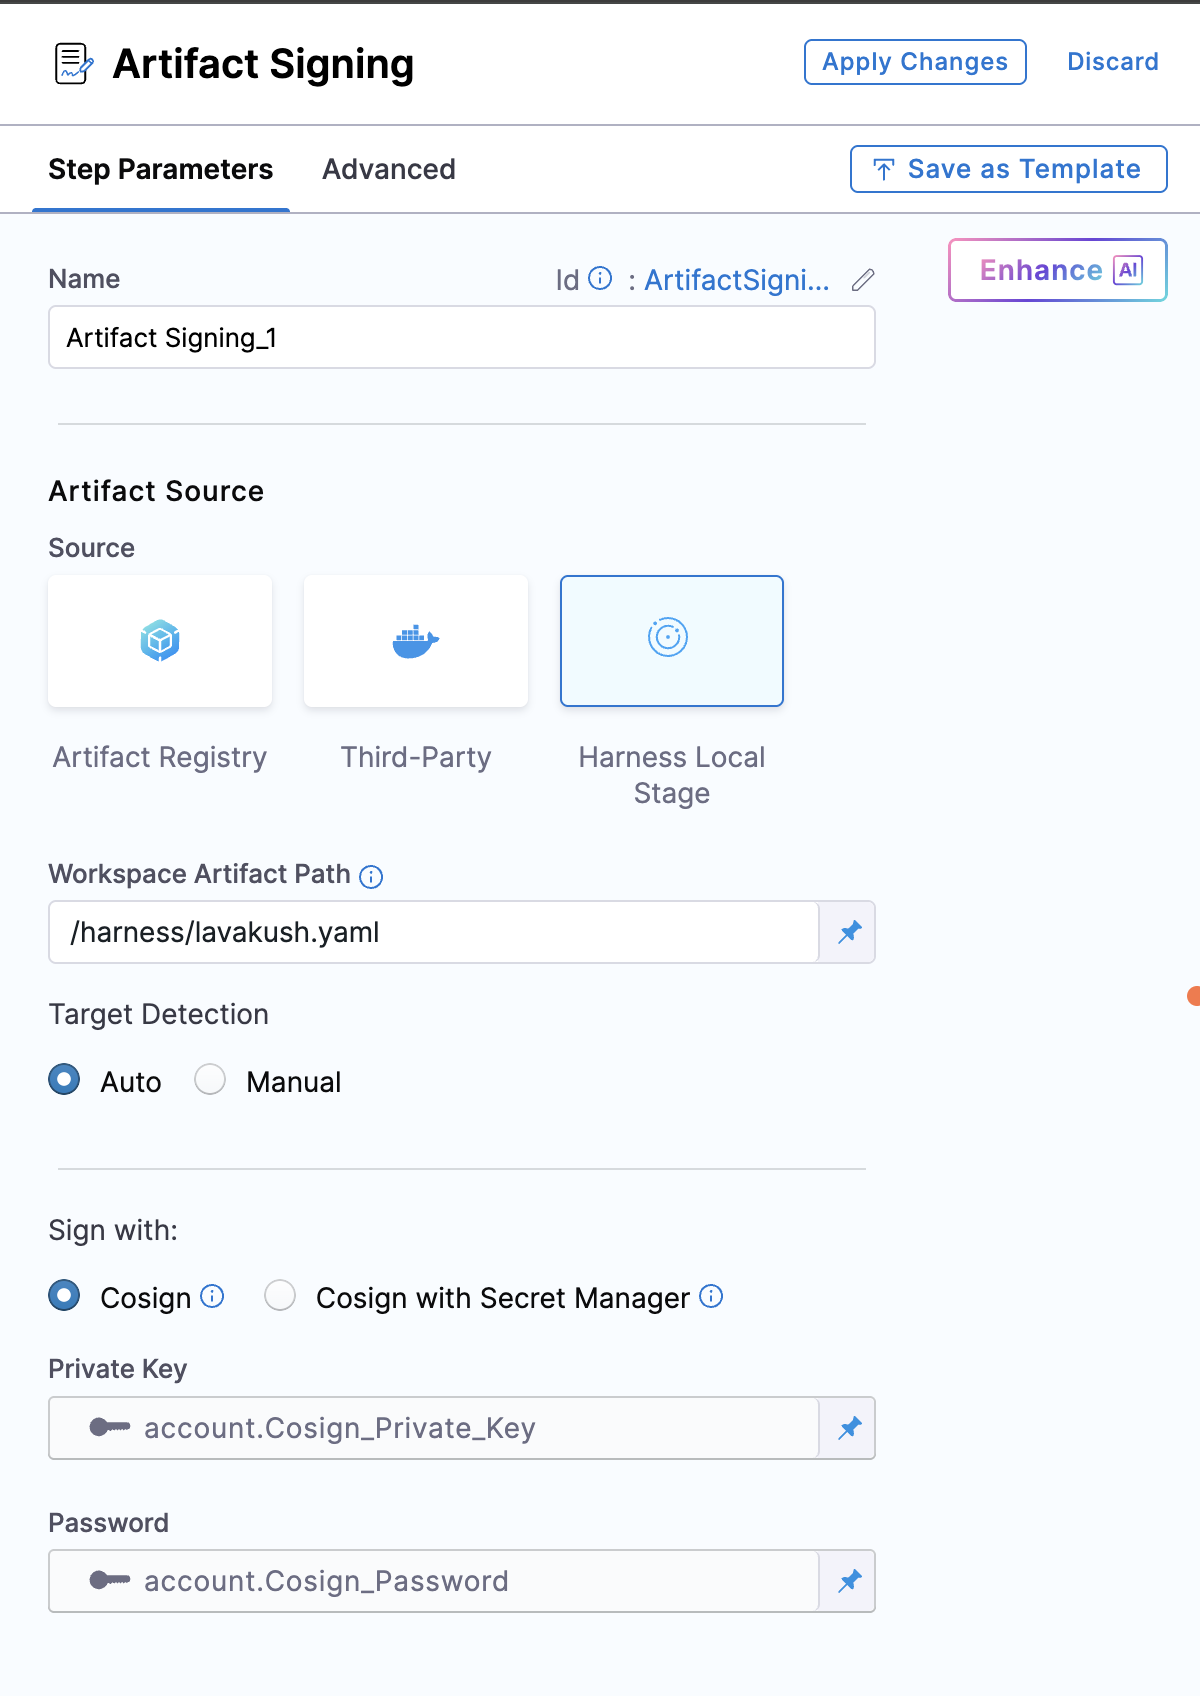Click the pencil icon to edit Id
Viewport: 1200px width, 1696px height.
click(863, 280)
